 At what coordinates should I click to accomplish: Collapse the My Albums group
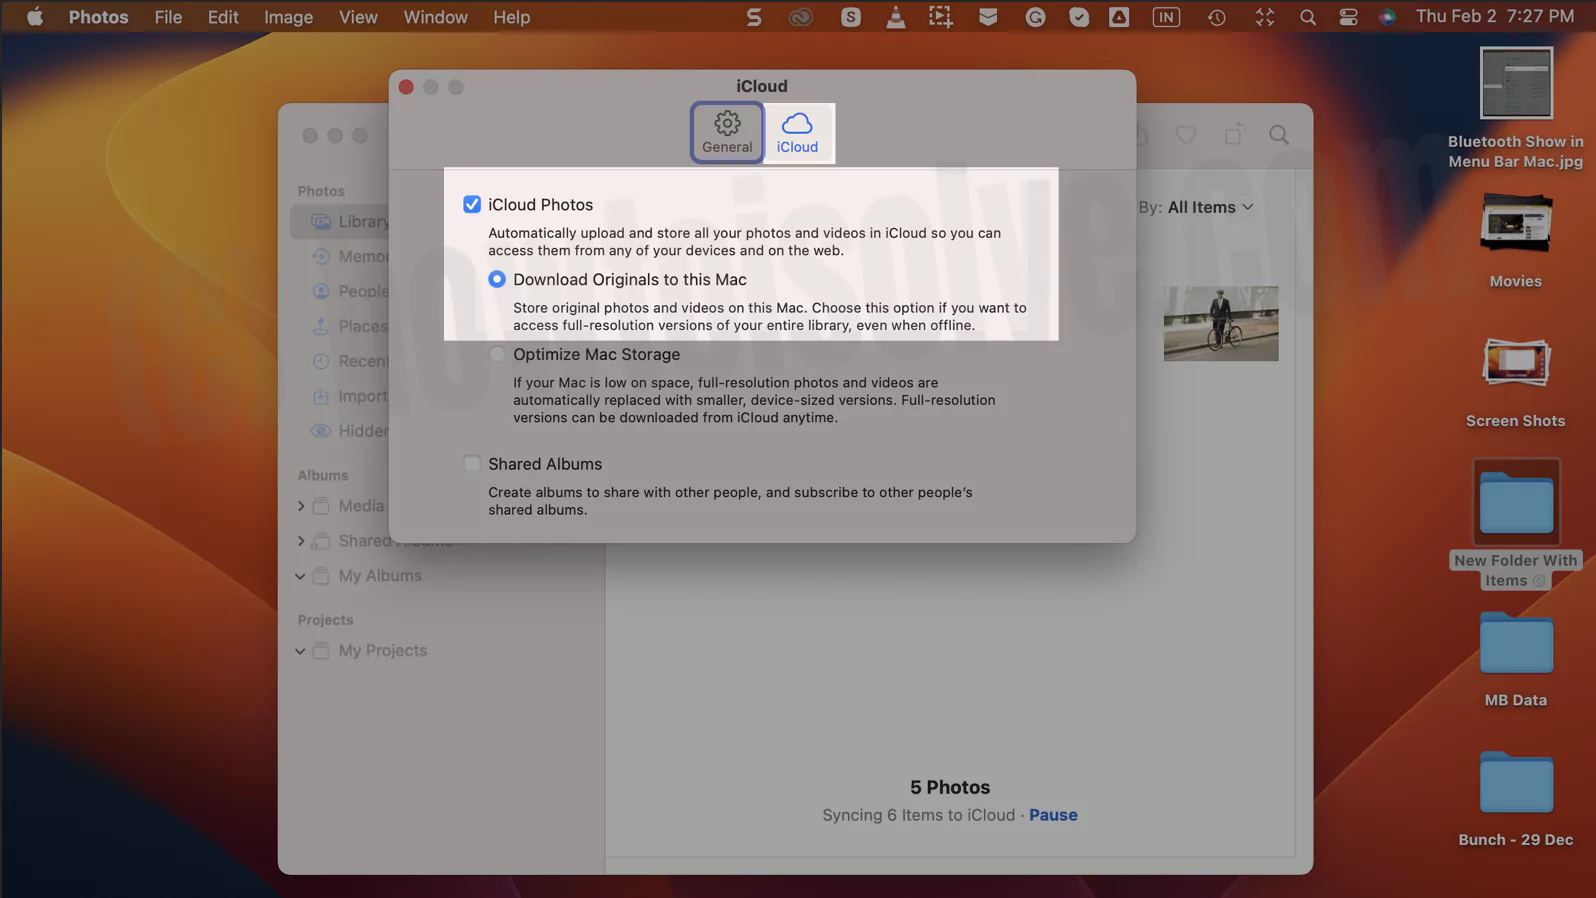click(x=300, y=576)
